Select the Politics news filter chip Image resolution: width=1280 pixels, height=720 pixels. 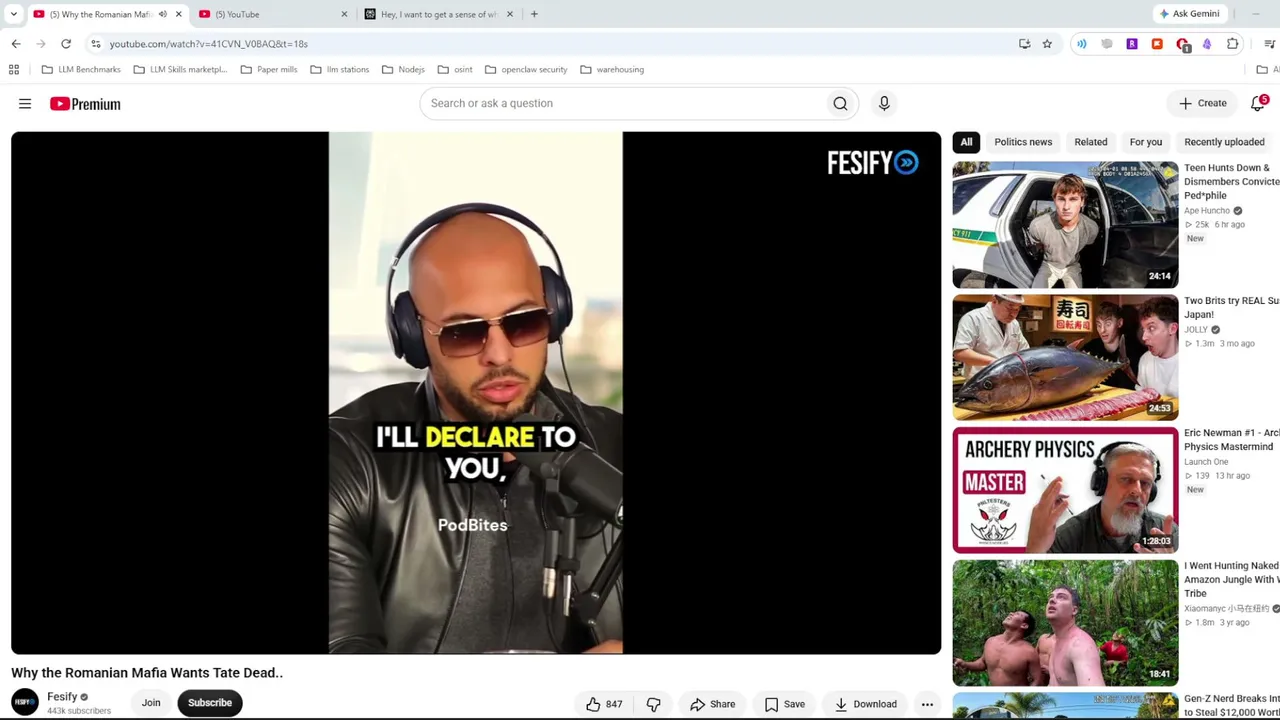[x=1023, y=142]
